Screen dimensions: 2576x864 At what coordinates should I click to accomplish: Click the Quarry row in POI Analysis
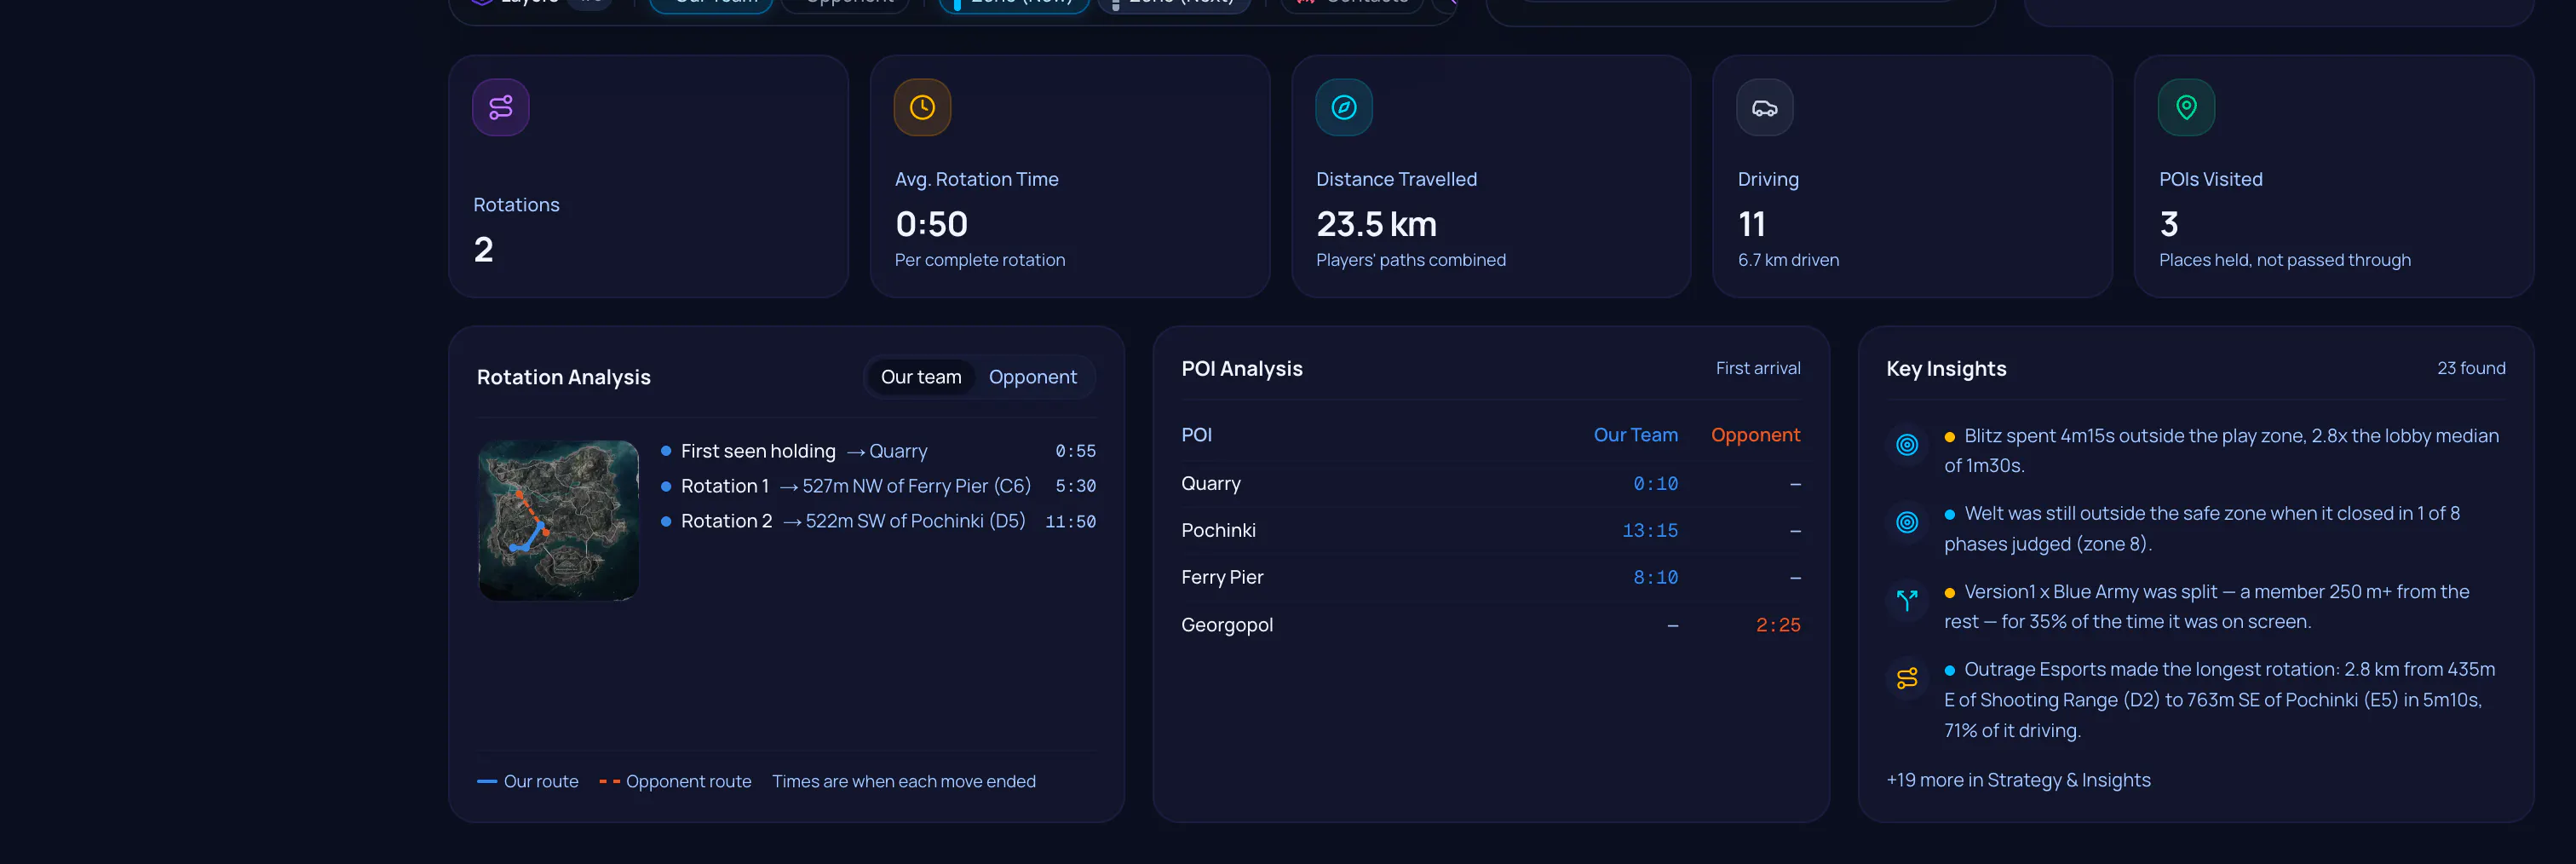[x=1491, y=484]
